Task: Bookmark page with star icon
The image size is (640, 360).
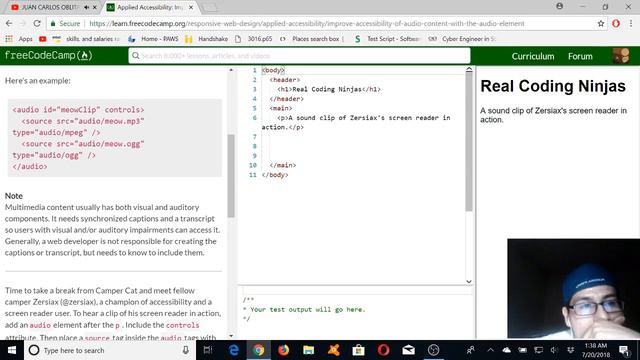Action: [601, 24]
